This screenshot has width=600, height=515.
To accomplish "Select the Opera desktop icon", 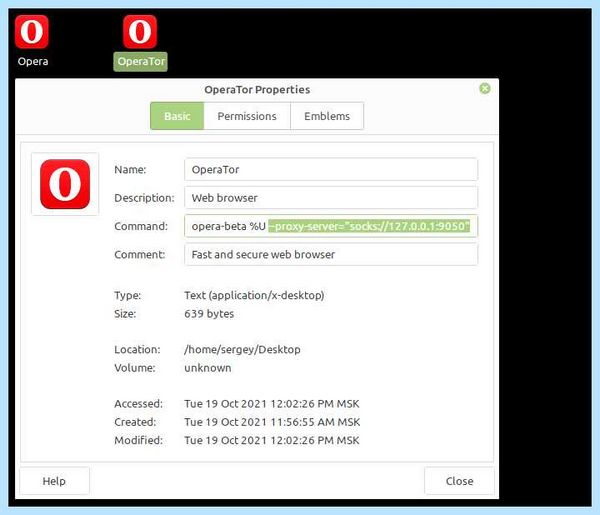I will (x=32, y=32).
